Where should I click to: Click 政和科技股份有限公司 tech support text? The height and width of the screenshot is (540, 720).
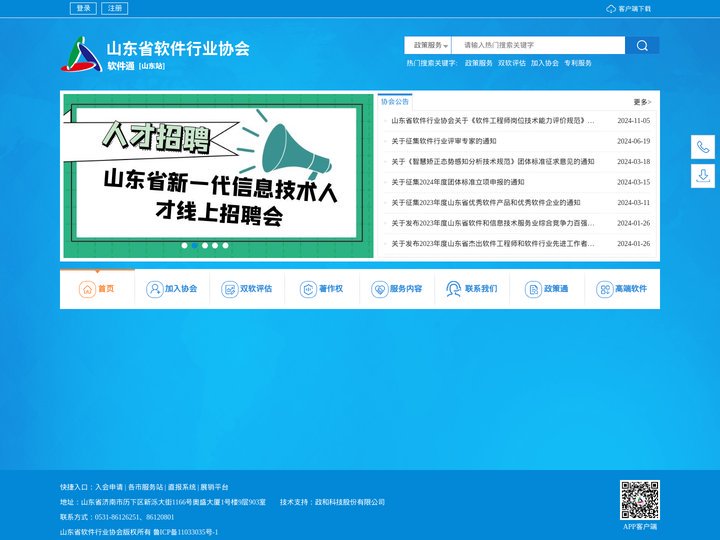click(350, 502)
